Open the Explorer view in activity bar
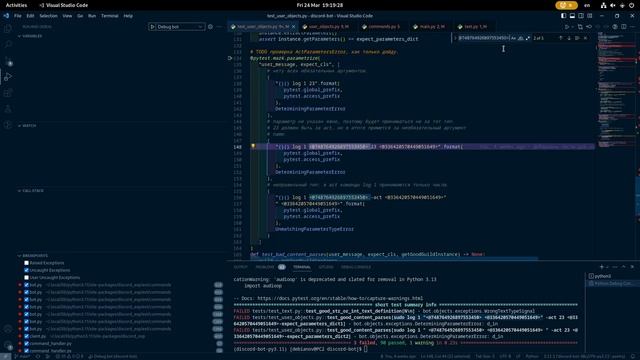 [8, 28]
